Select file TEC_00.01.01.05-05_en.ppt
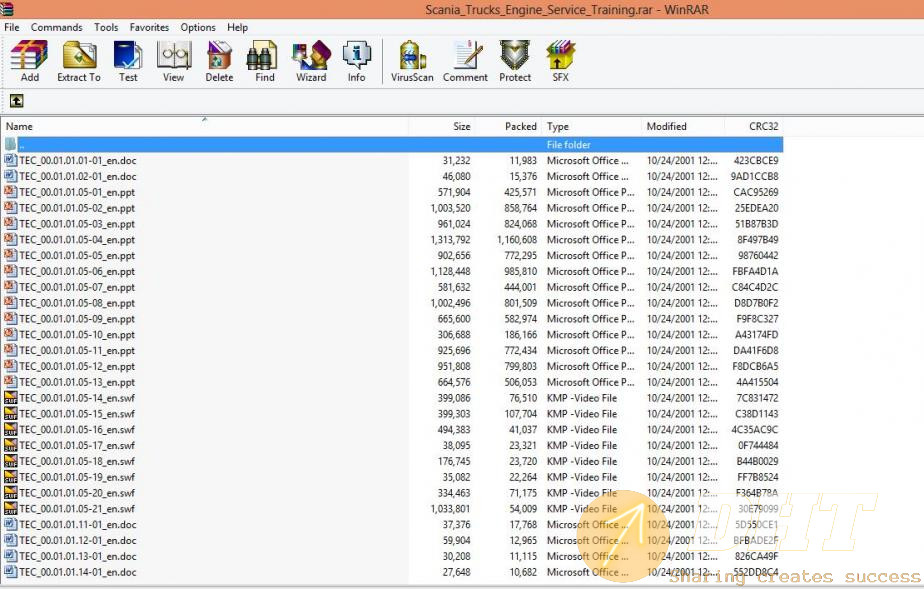Image resolution: width=924 pixels, height=589 pixels. point(392,256)
